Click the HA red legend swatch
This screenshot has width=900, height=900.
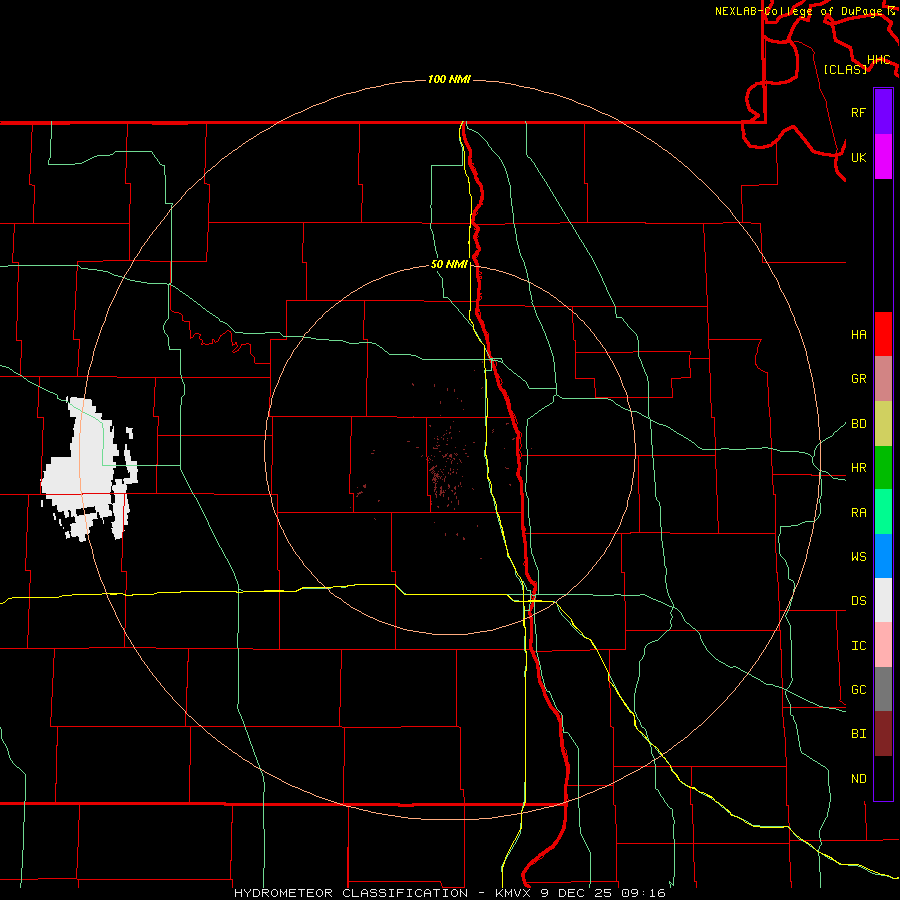[x=883, y=334]
